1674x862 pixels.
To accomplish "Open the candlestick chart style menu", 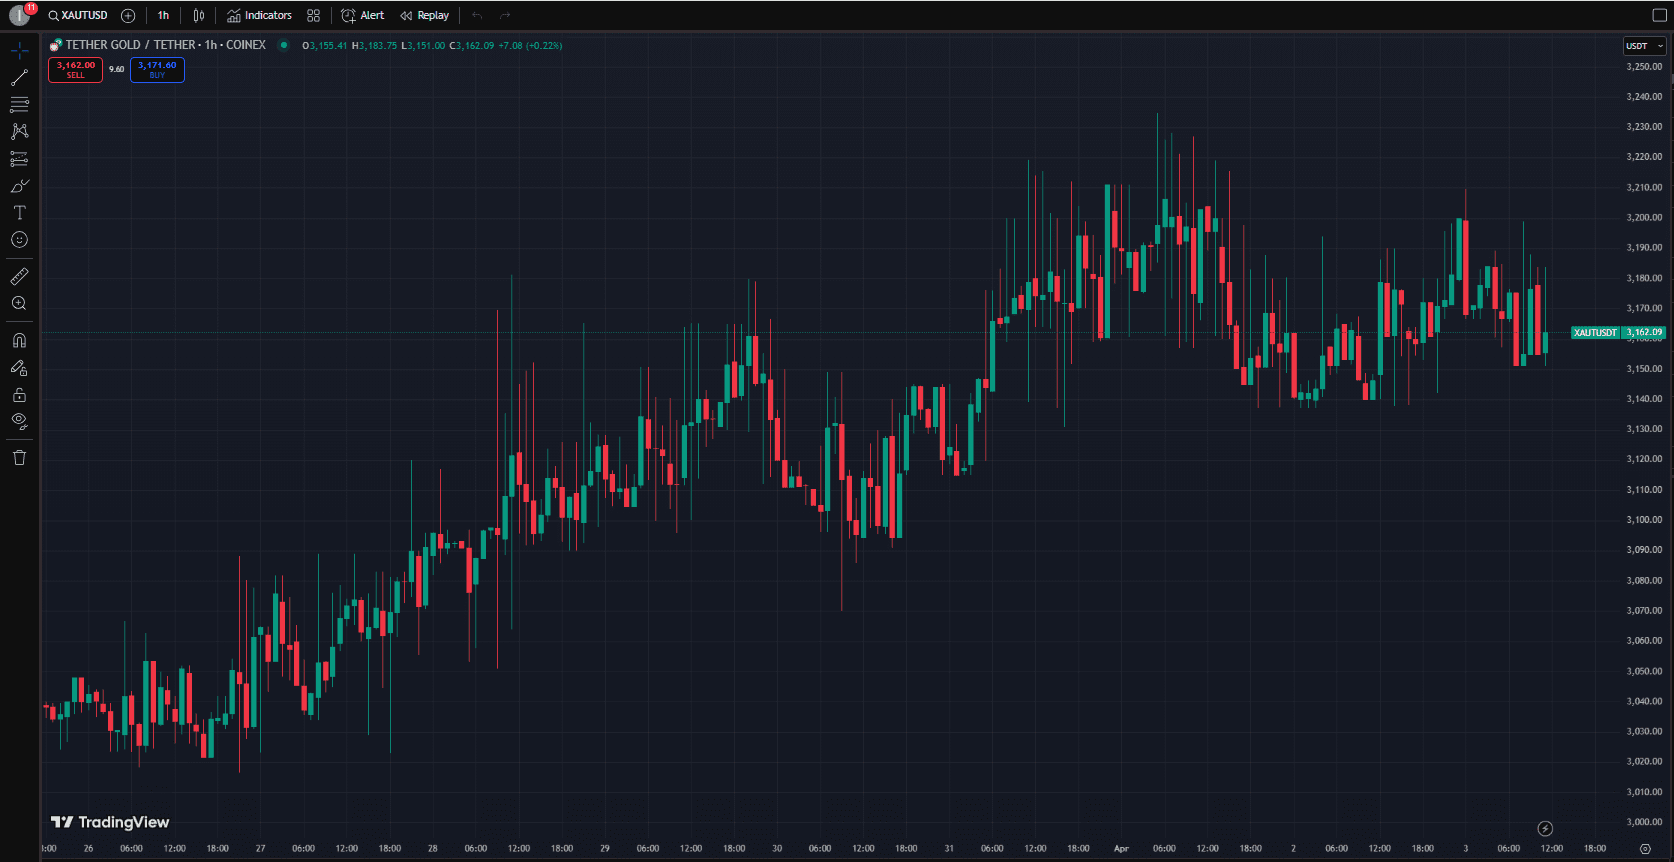I will pyautogui.click(x=199, y=15).
